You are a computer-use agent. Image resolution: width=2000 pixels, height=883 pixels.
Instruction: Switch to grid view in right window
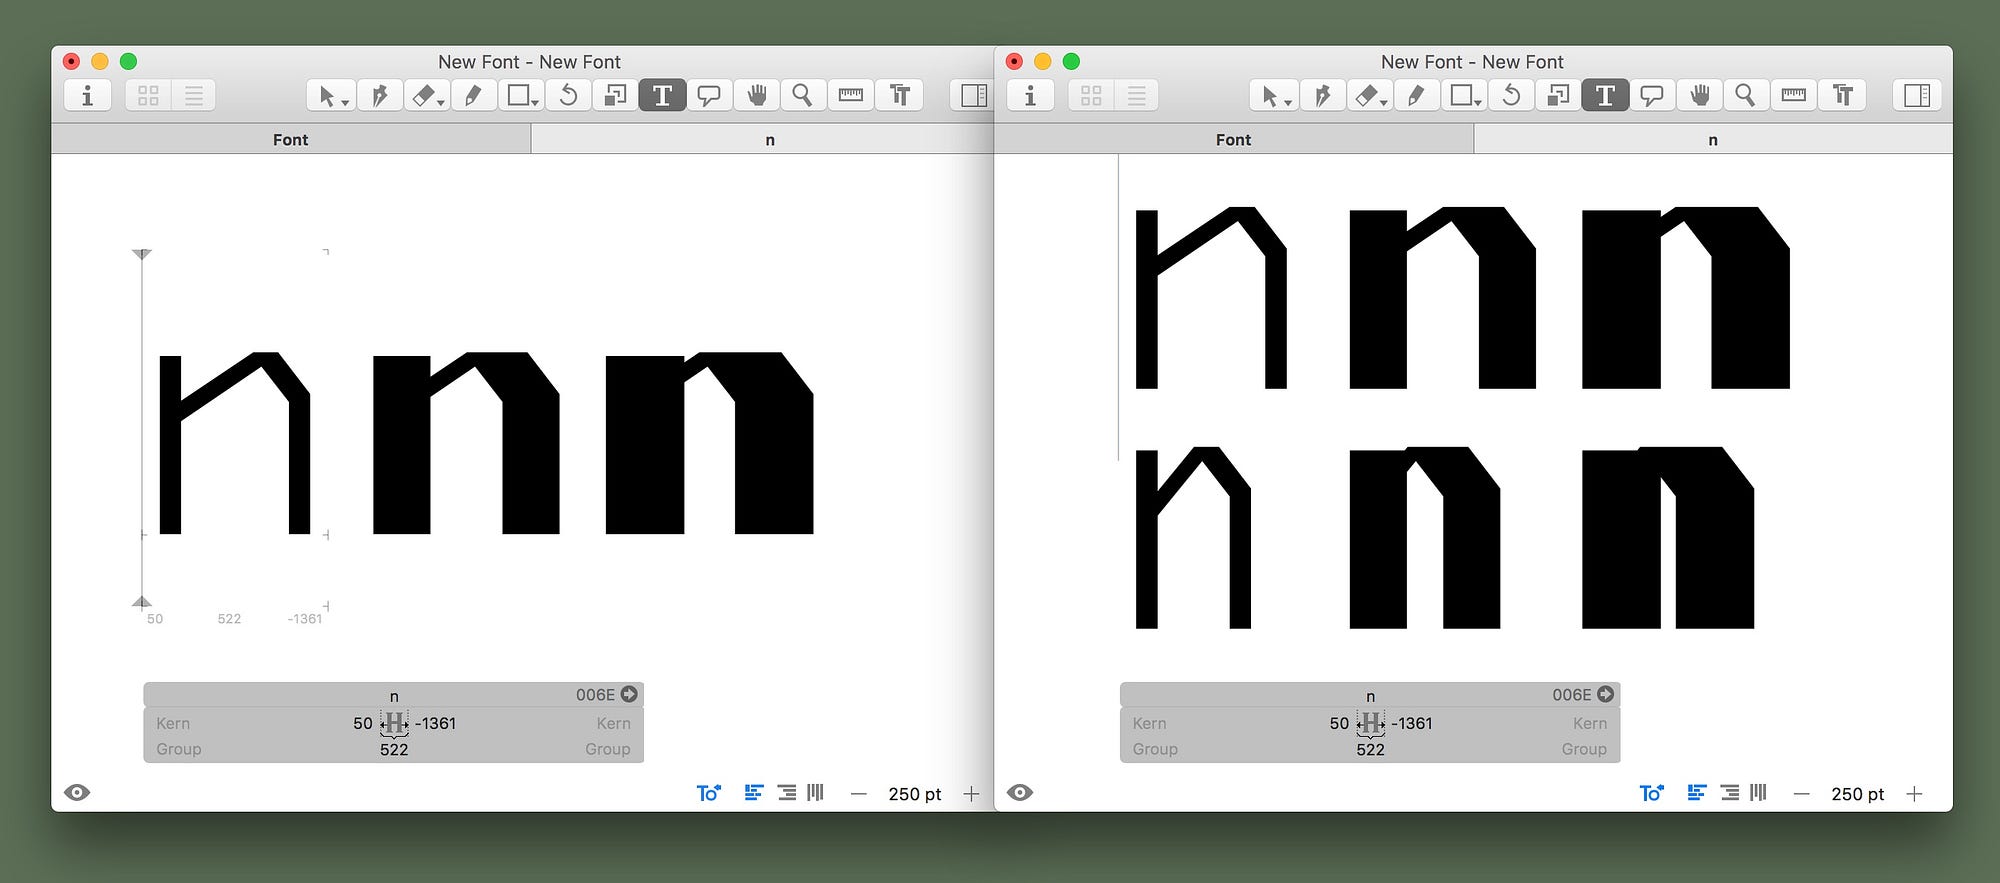(1091, 95)
